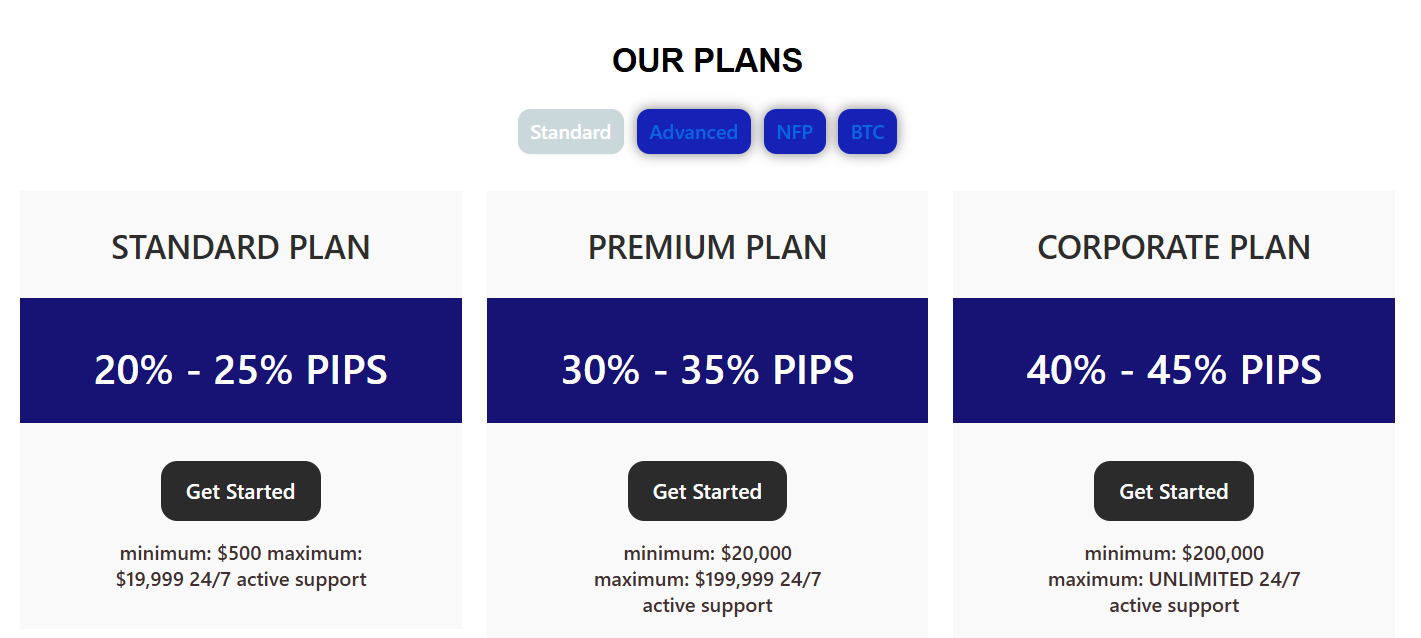The height and width of the screenshot is (638, 1421).
Task: Open the Advanced plans tab
Action: point(693,132)
